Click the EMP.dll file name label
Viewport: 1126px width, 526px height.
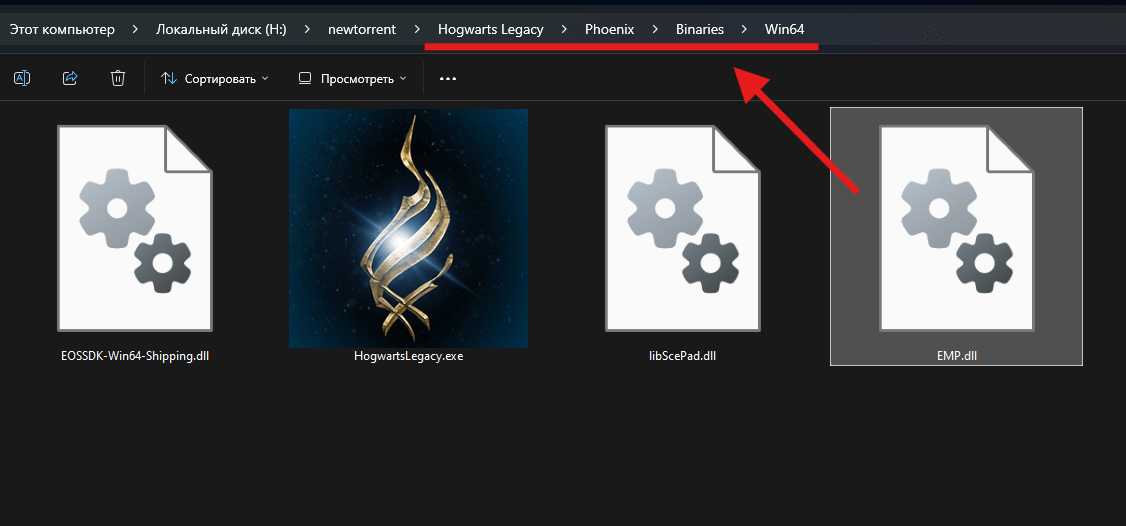(x=957, y=356)
